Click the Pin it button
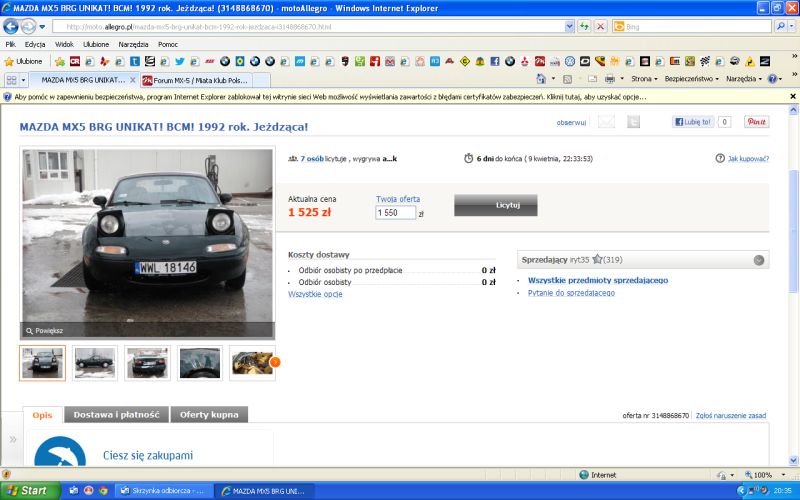Screen dimensions: 800x500 757,121
